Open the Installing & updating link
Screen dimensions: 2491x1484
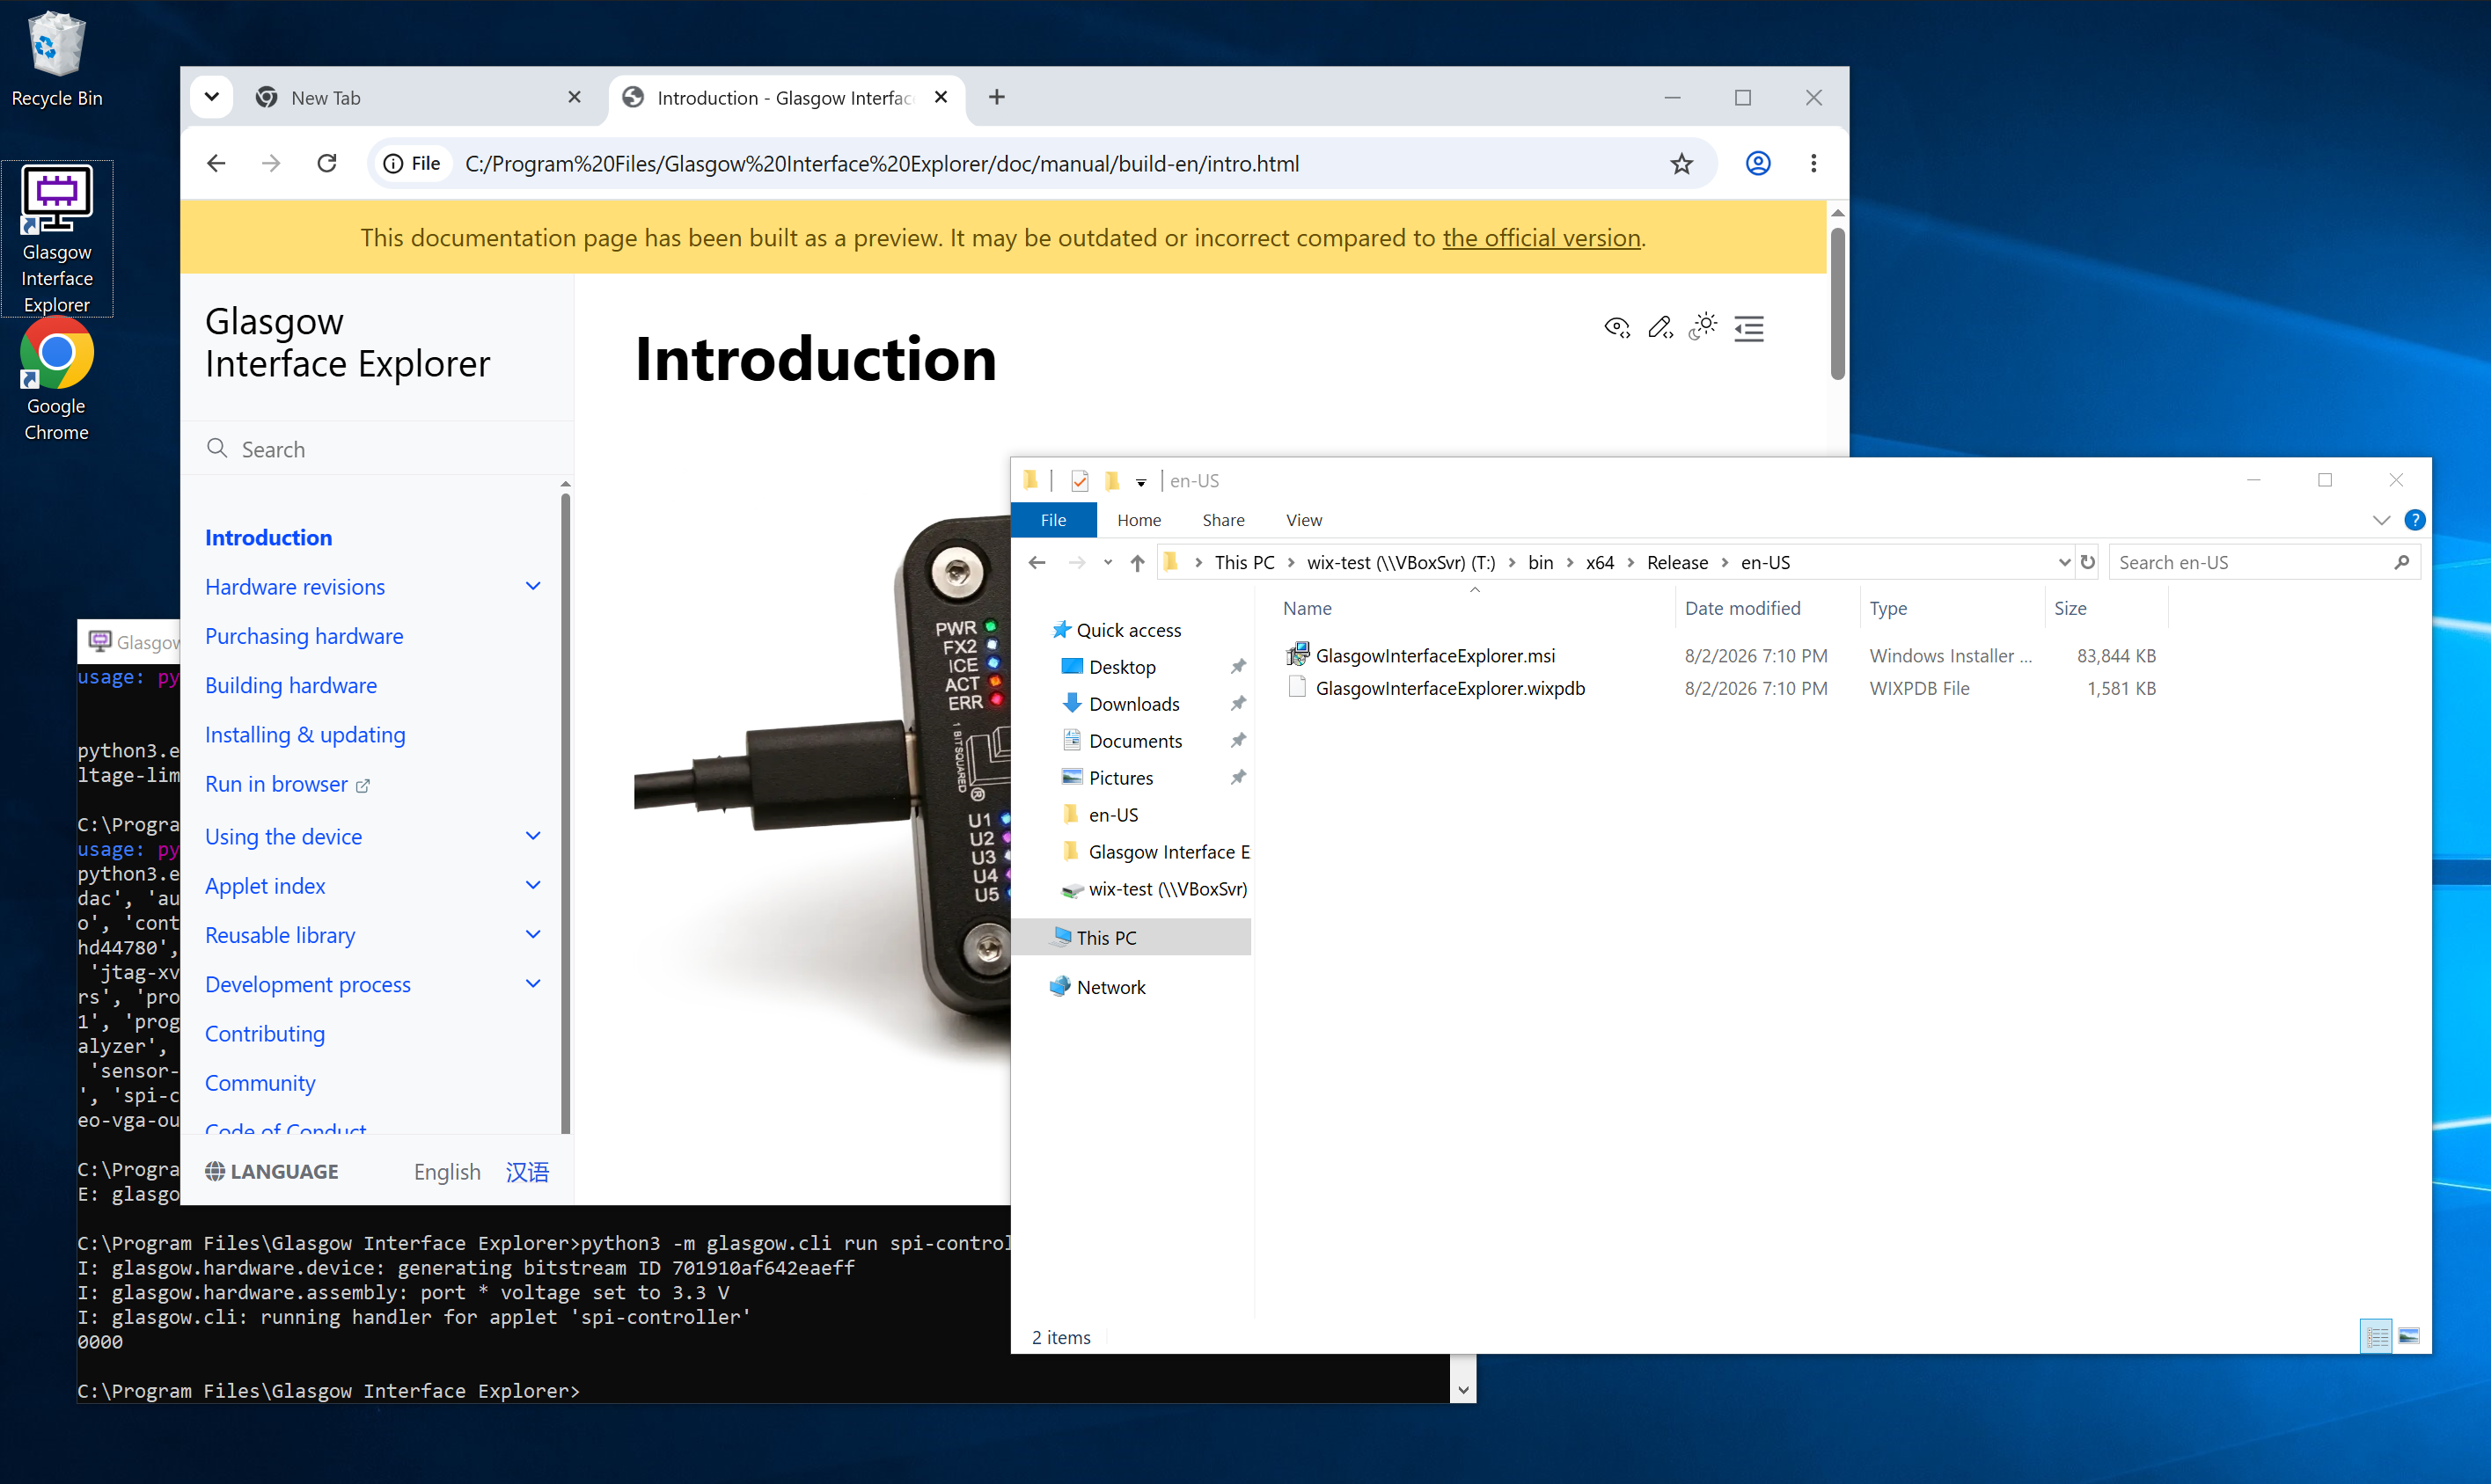click(305, 734)
